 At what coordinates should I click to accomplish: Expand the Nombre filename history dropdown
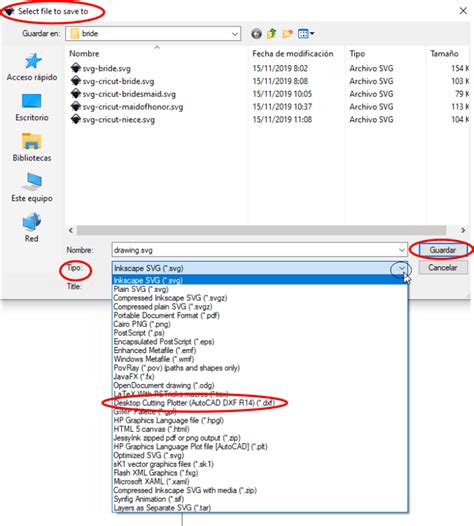point(402,250)
